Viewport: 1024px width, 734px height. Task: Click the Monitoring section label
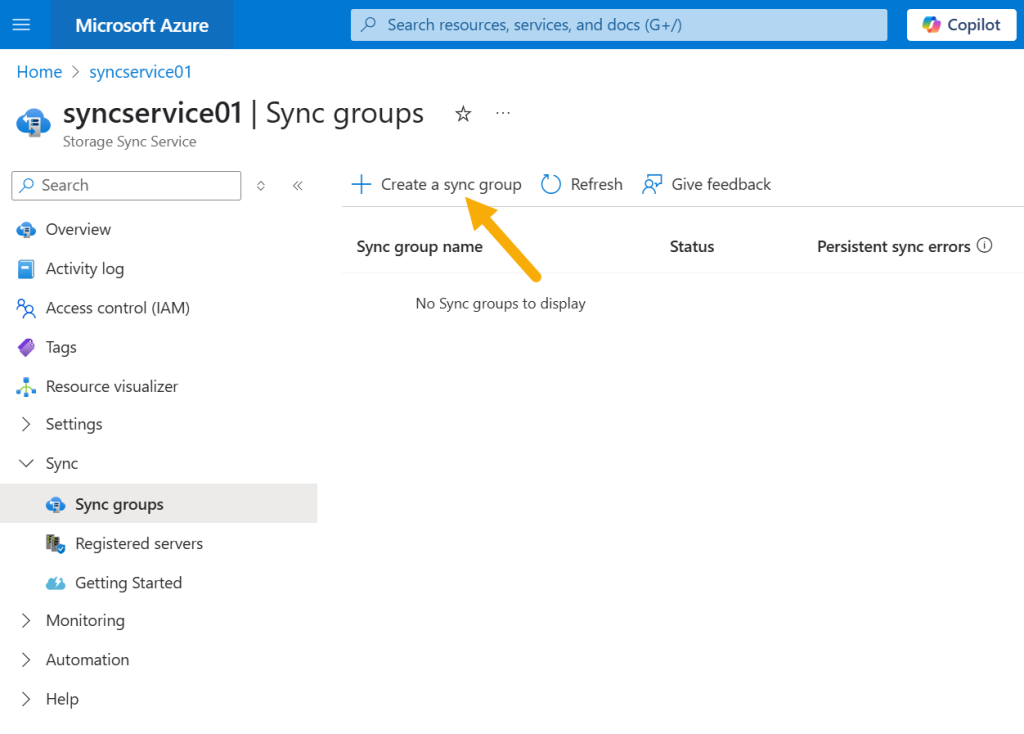pyautogui.click(x=86, y=621)
